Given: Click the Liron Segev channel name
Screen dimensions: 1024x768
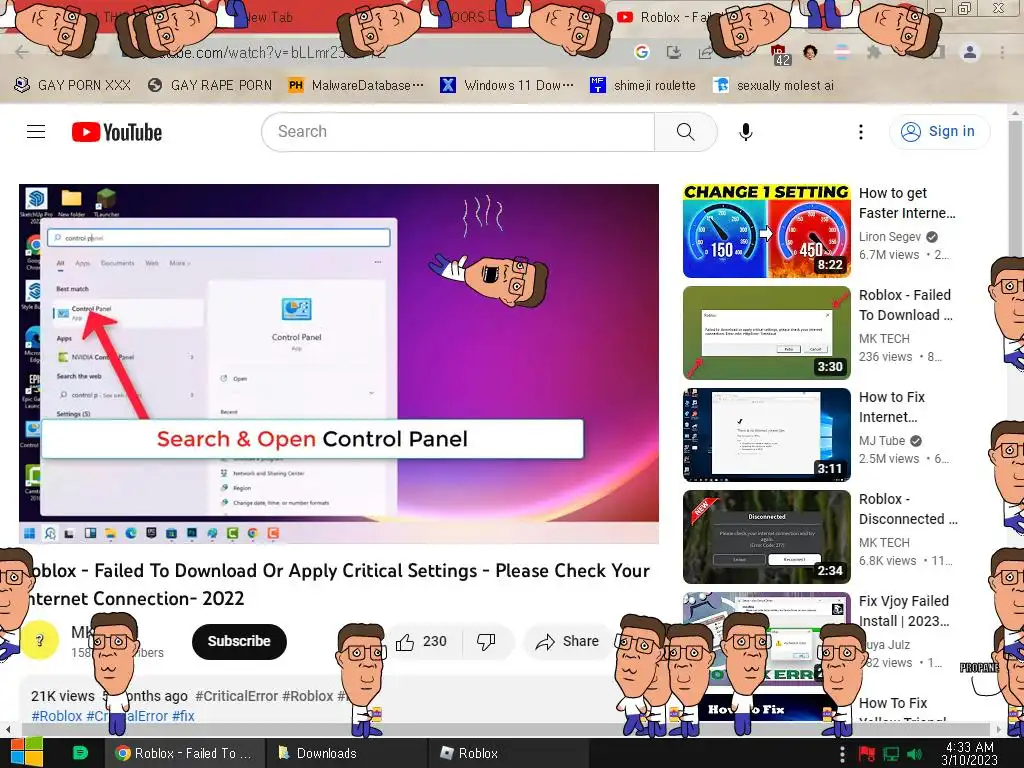Looking at the screenshot, I should click(889, 236).
